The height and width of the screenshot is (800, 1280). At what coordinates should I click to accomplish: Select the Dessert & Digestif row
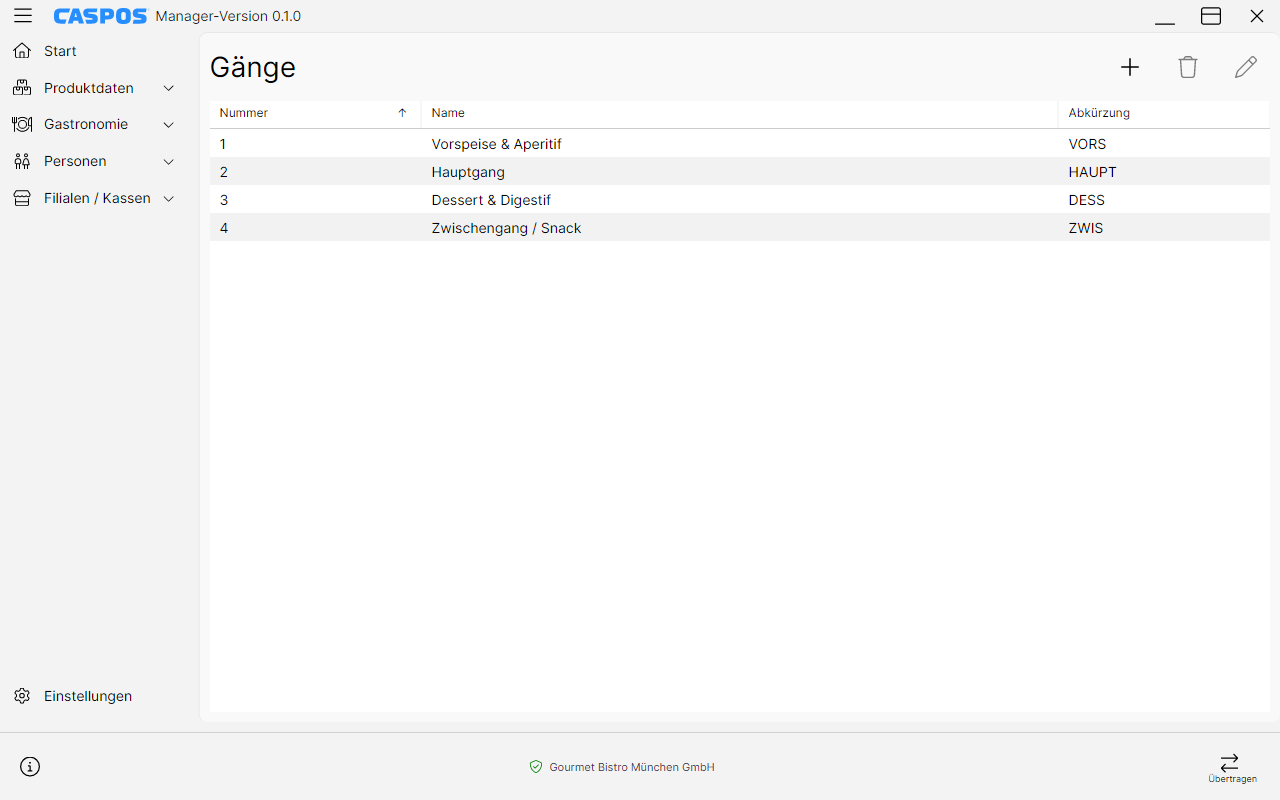[740, 200]
